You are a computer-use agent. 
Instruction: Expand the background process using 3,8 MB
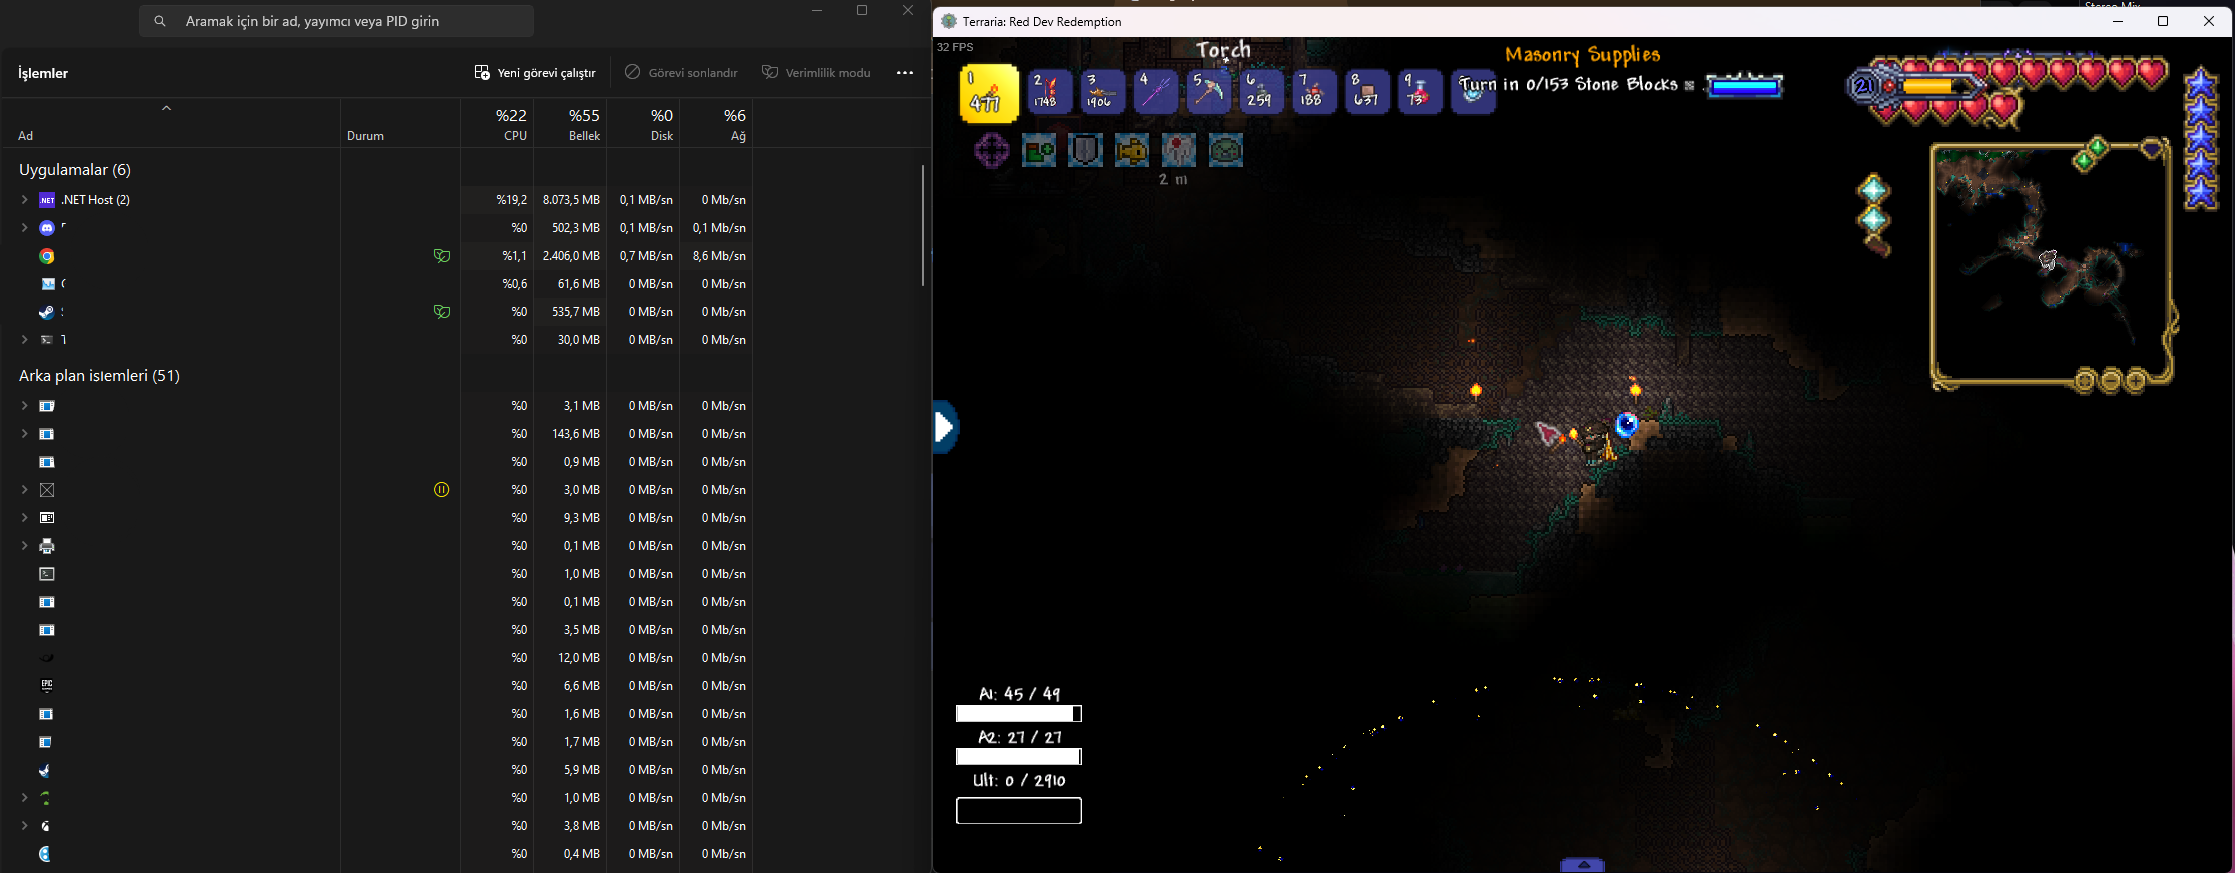pyautogui.click(x=24, y=826)
